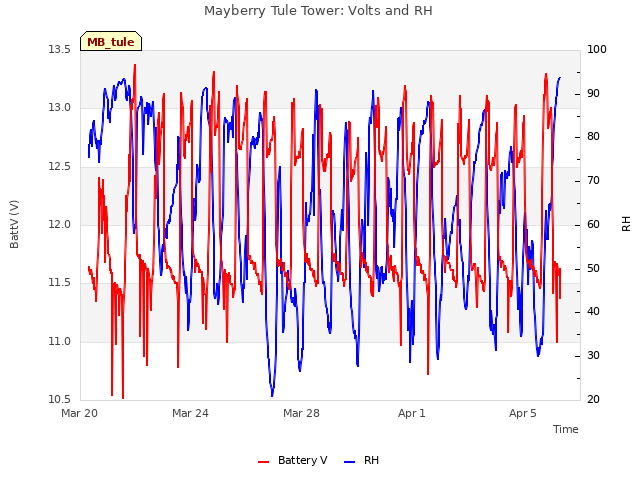Click the 11.0 left axis tick label
The image size is (640, 480).
click(60, 342)
